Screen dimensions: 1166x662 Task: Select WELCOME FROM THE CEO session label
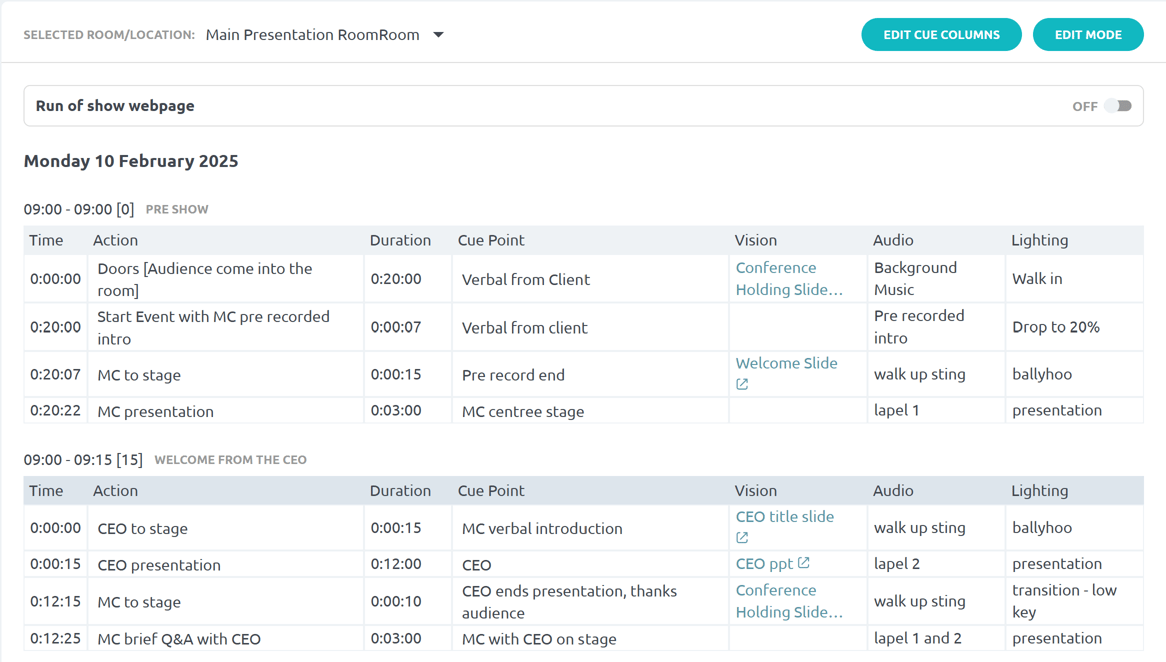231,460
